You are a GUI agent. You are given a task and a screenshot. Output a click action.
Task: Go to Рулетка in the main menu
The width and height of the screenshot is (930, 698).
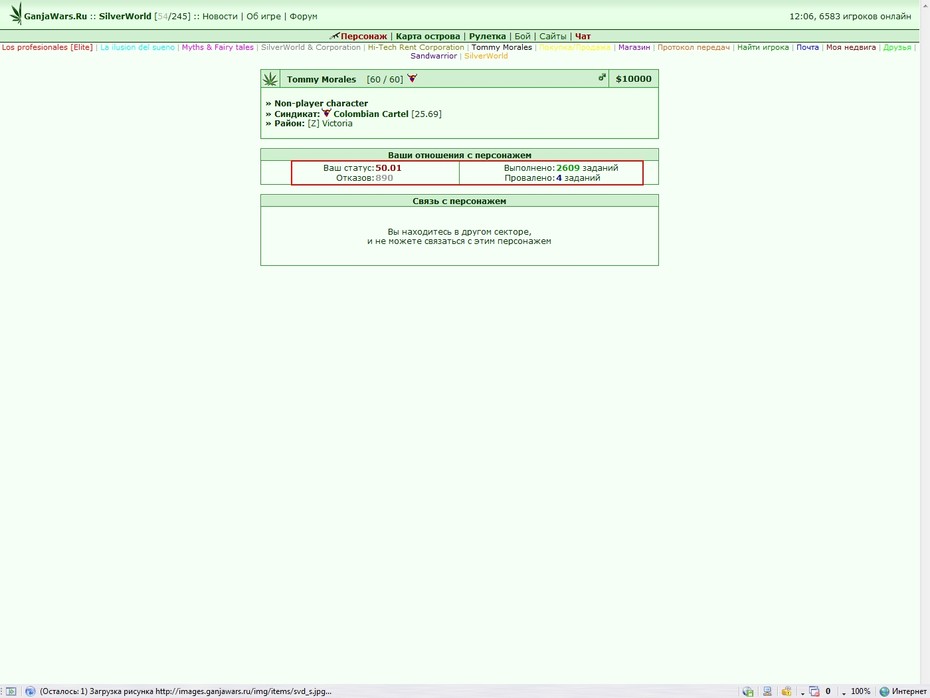(488, 36)
